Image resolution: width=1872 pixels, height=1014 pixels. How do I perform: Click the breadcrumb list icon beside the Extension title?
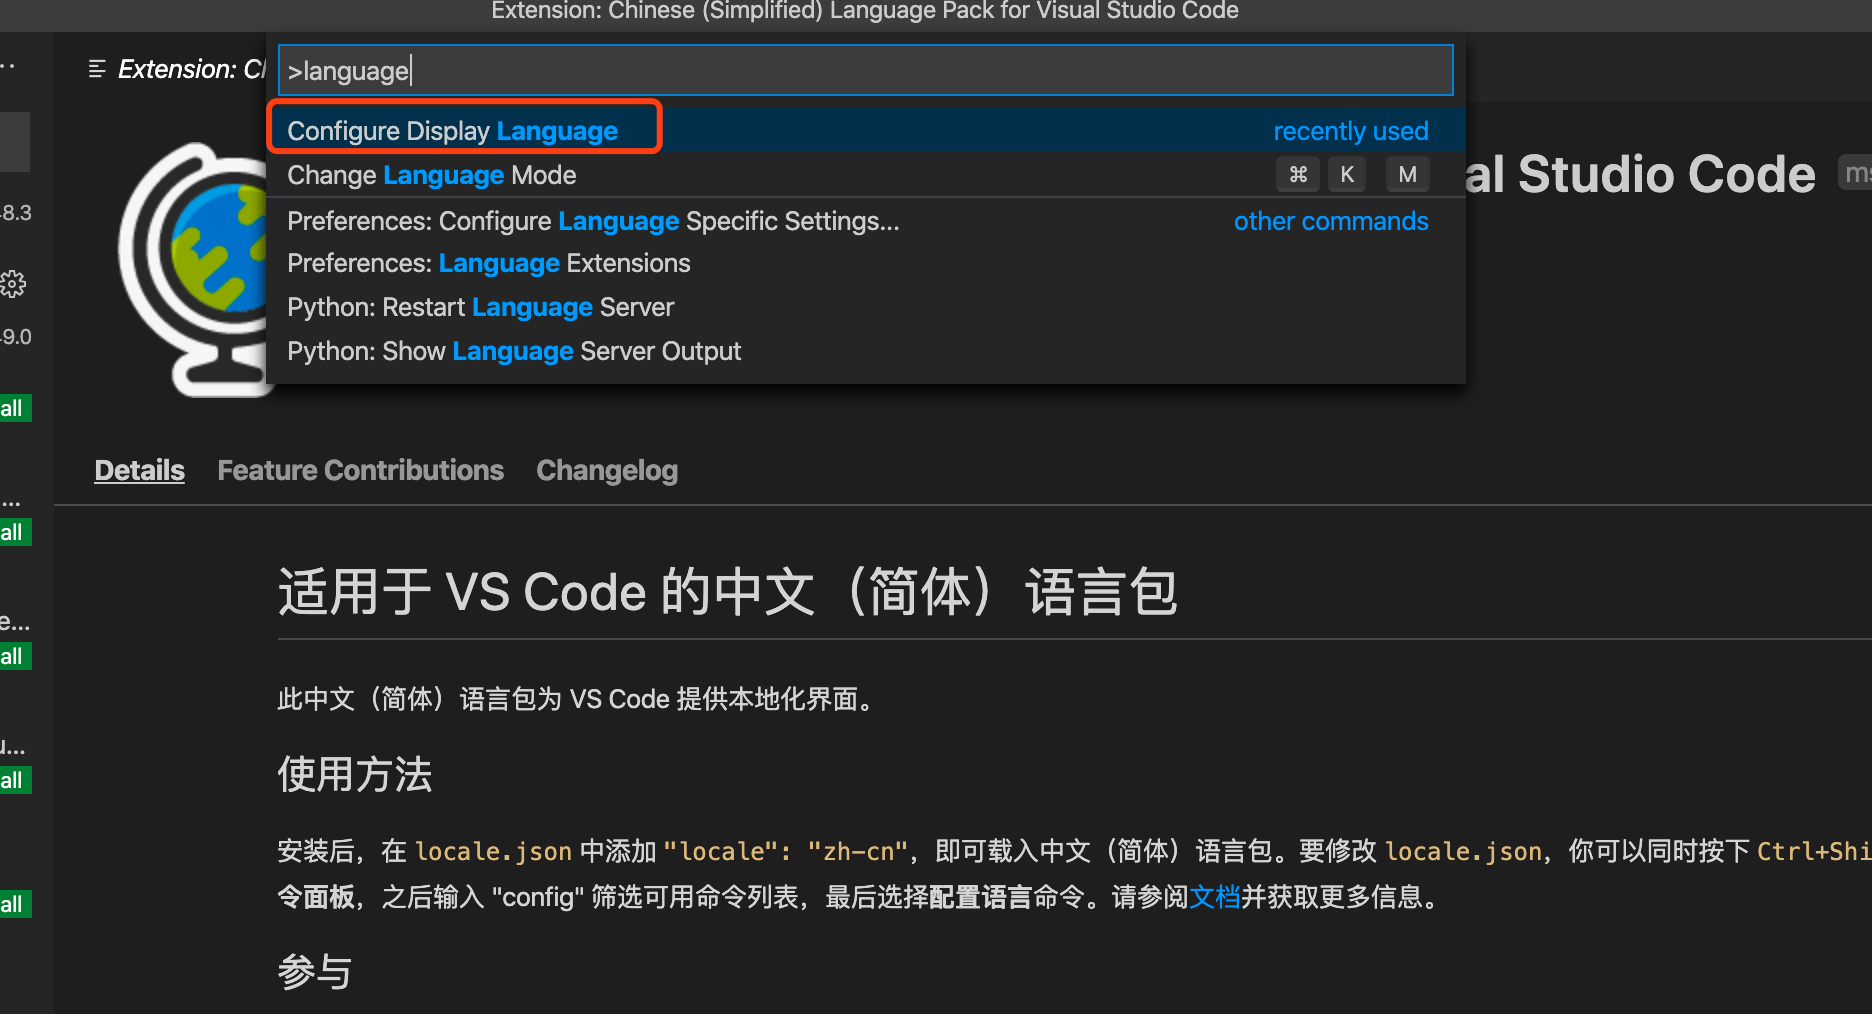(97, 69)
